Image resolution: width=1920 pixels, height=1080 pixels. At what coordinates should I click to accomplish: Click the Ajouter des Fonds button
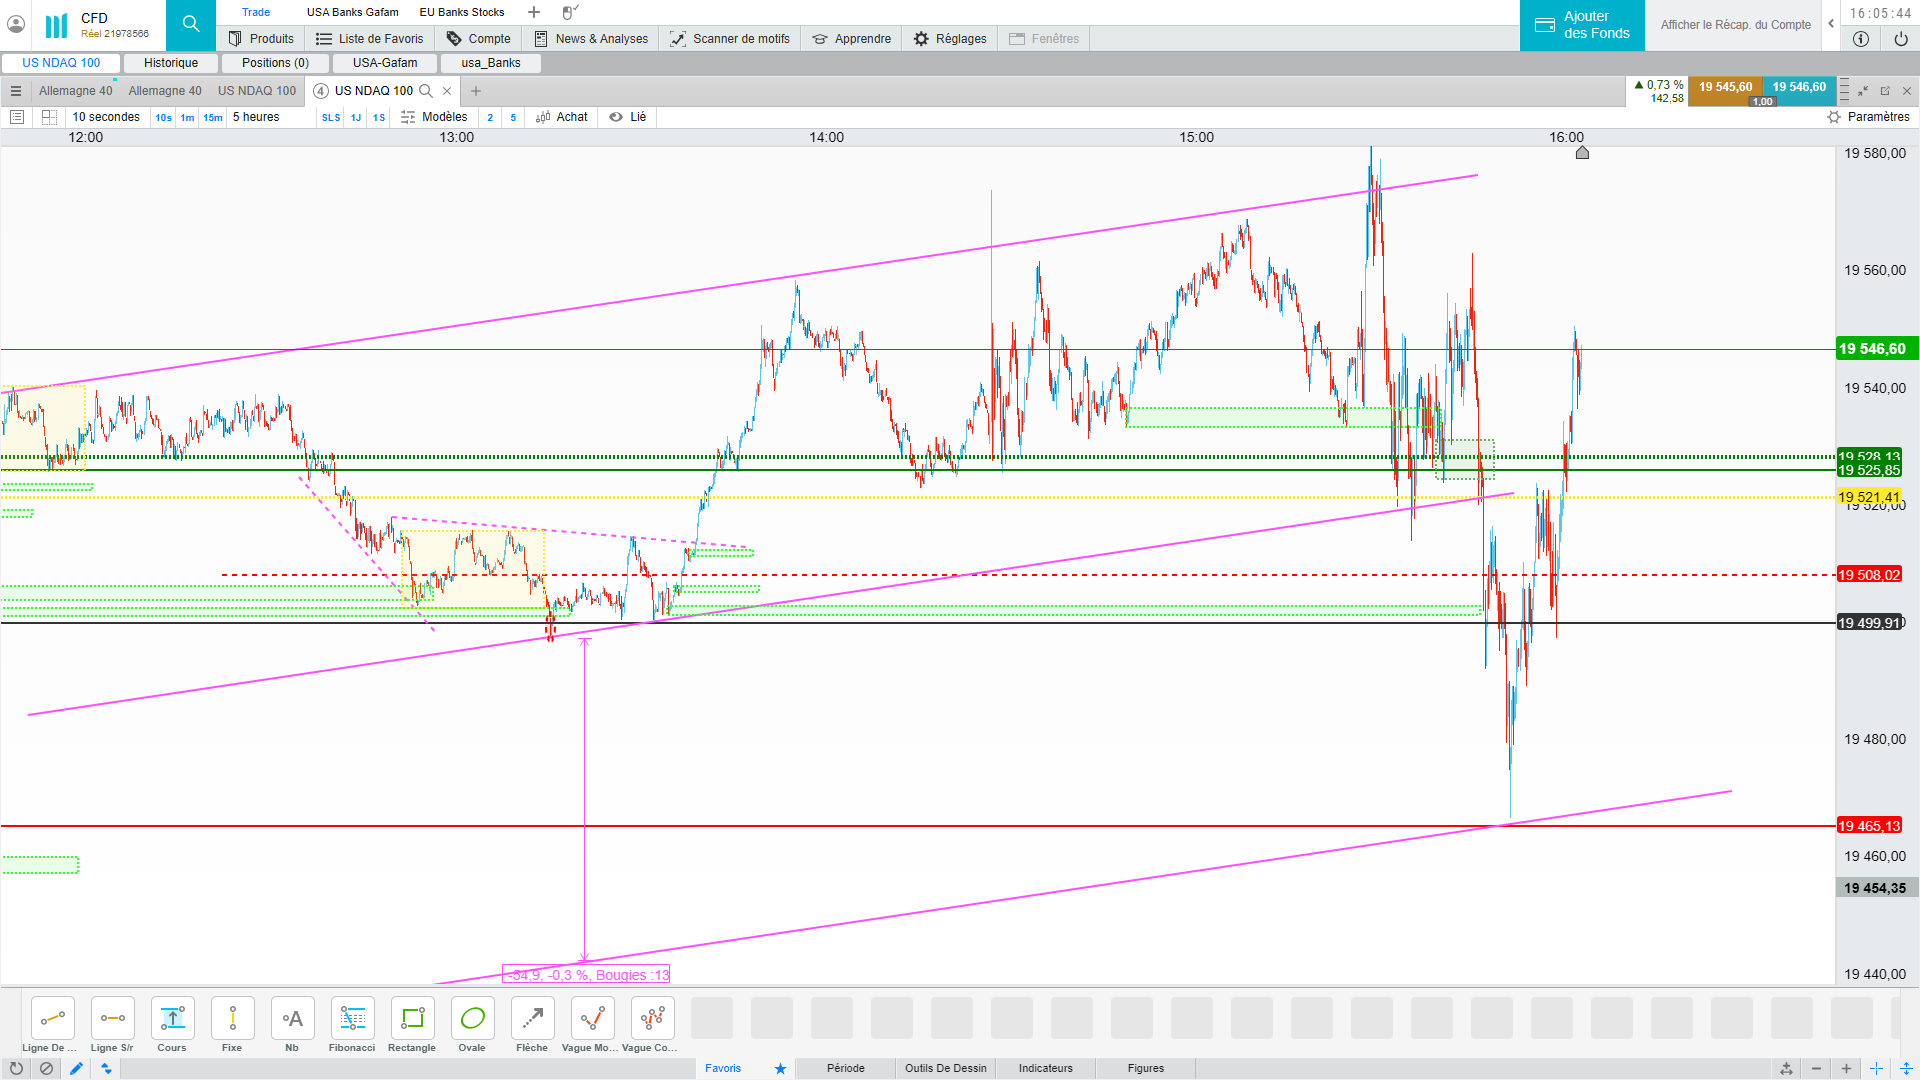point(1582,25)
